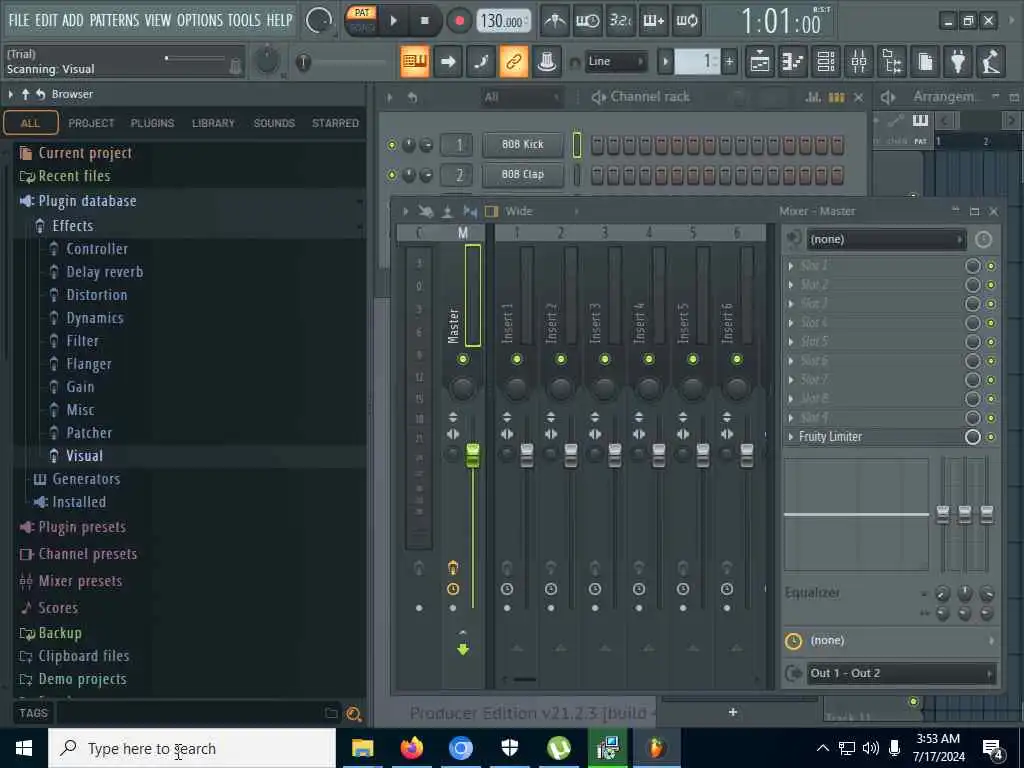The height and width of the screenshot is (768, 1024).
Task: Open the mixer input (none) dropdown
Action: 886,240
